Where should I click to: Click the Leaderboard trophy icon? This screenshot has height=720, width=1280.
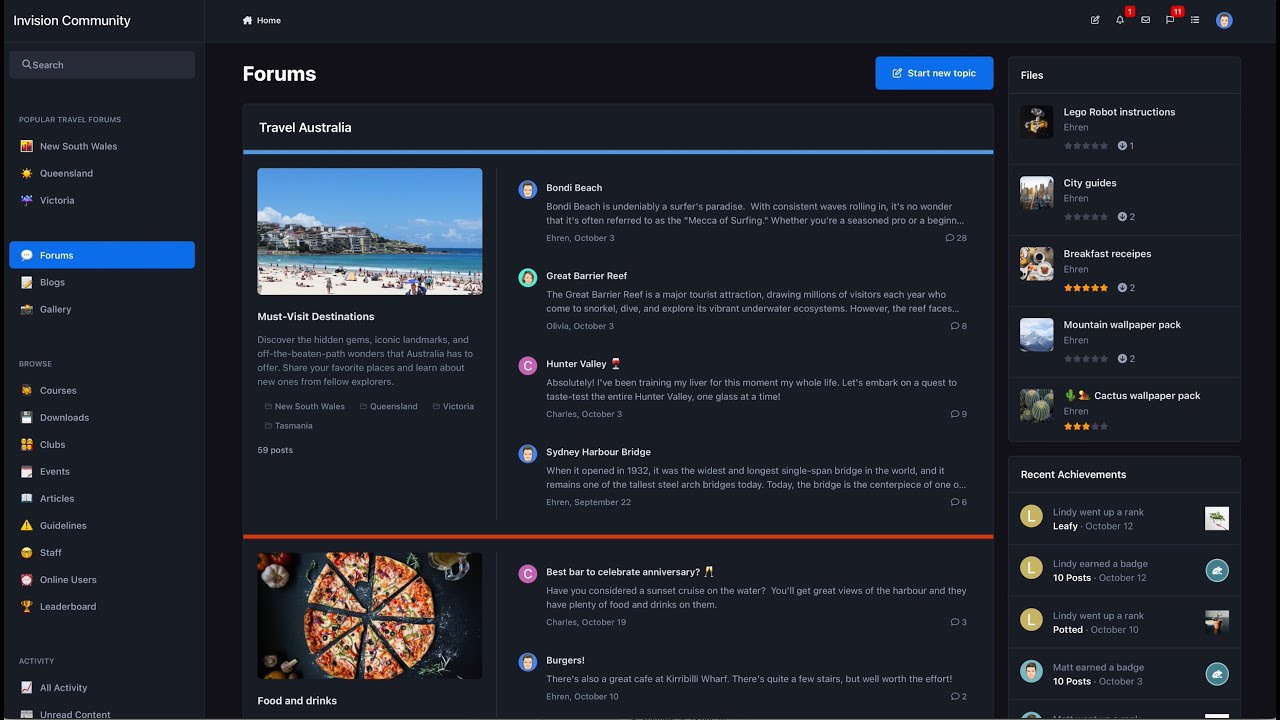27,606
